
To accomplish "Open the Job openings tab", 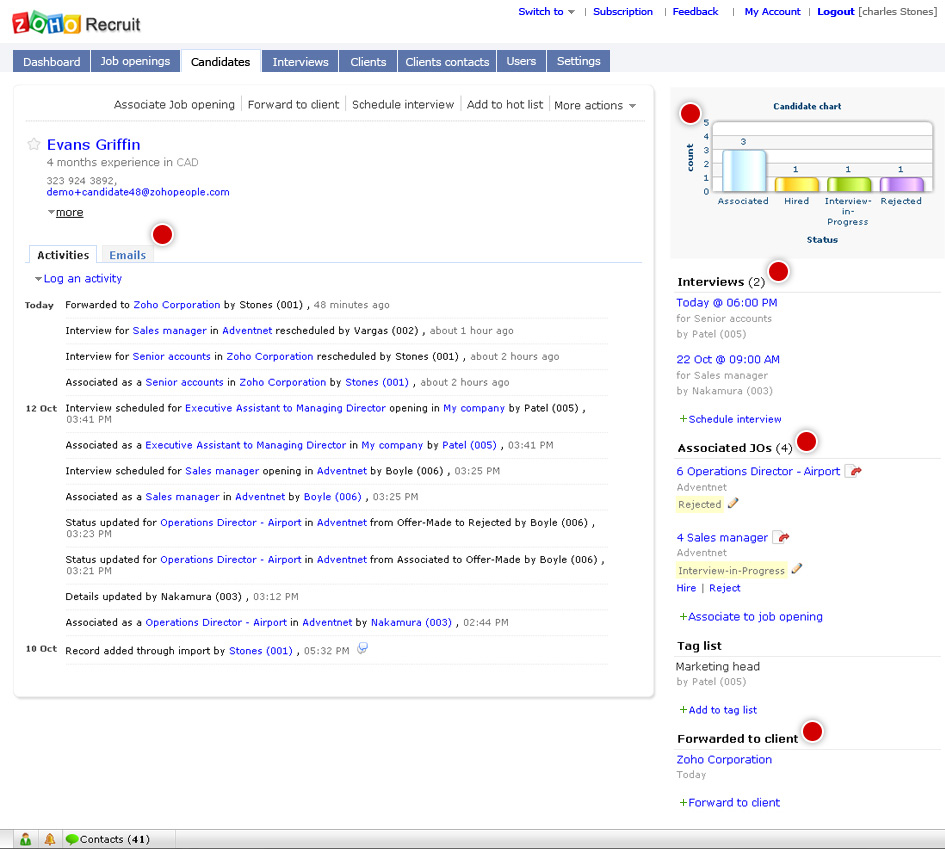I will point(135,61).
